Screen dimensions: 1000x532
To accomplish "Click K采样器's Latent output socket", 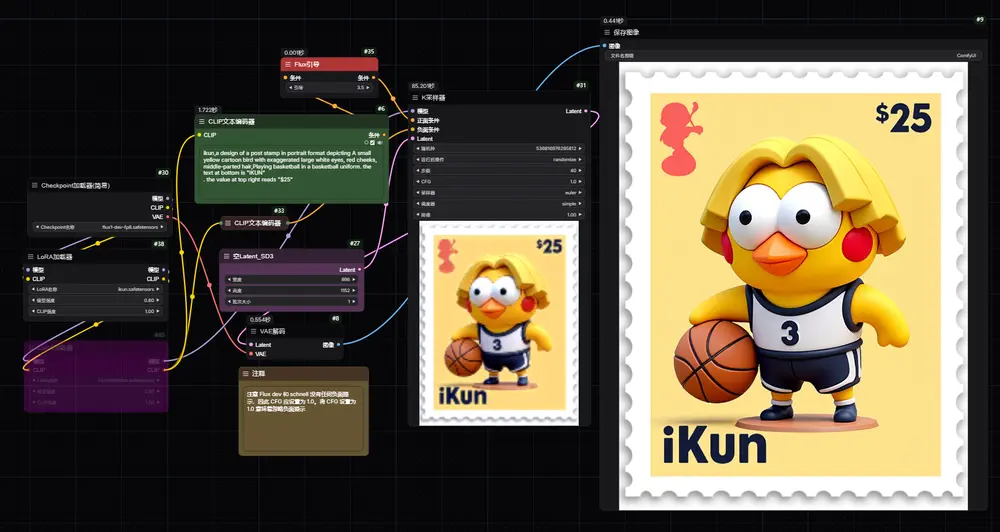I will coord(586,111).
